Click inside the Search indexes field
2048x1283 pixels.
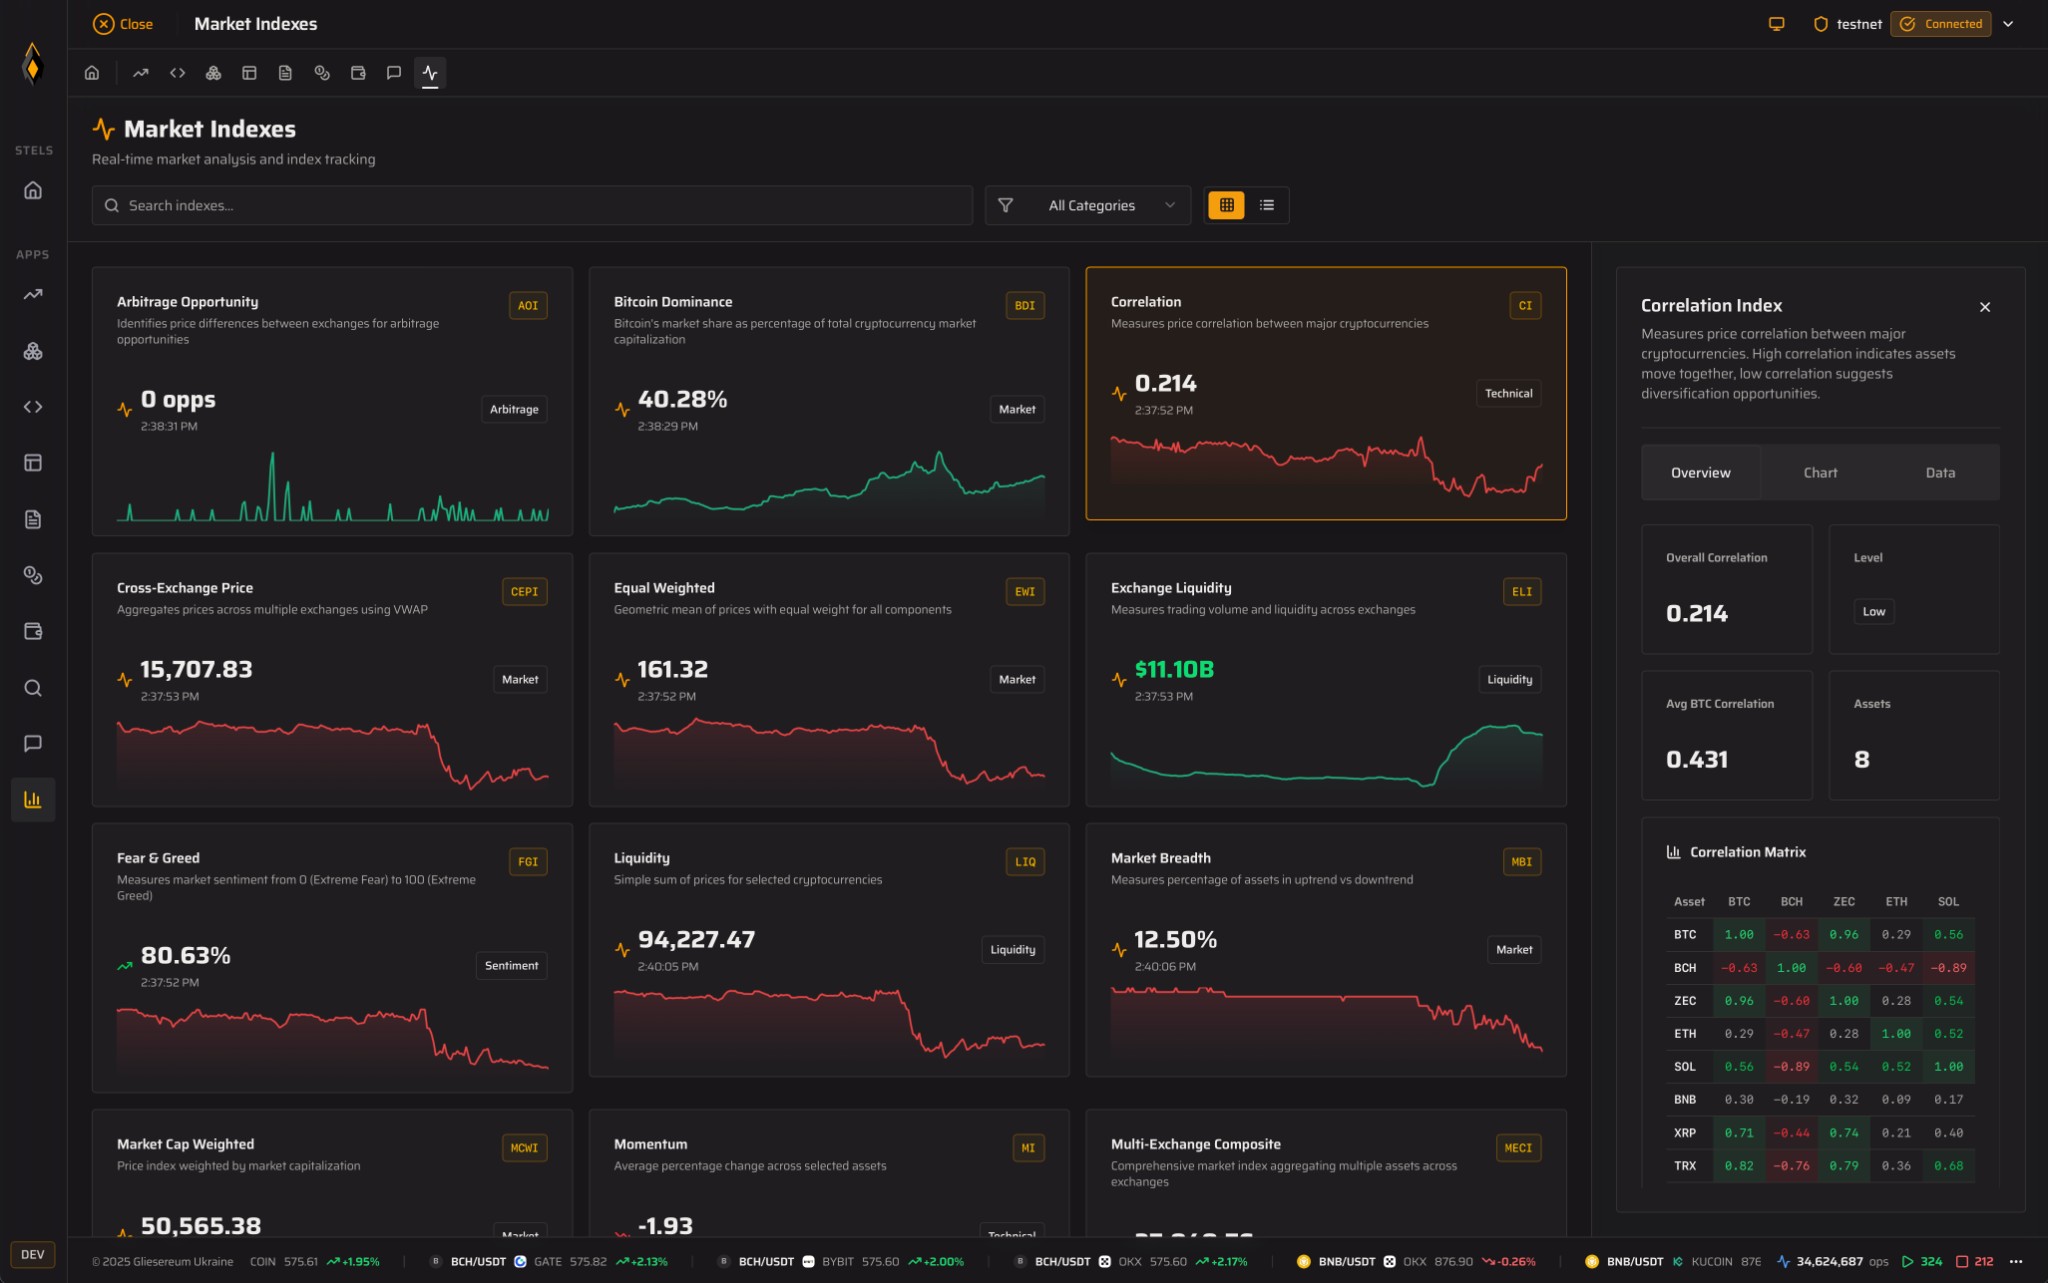pyautogui.click(x=530, y=205)
